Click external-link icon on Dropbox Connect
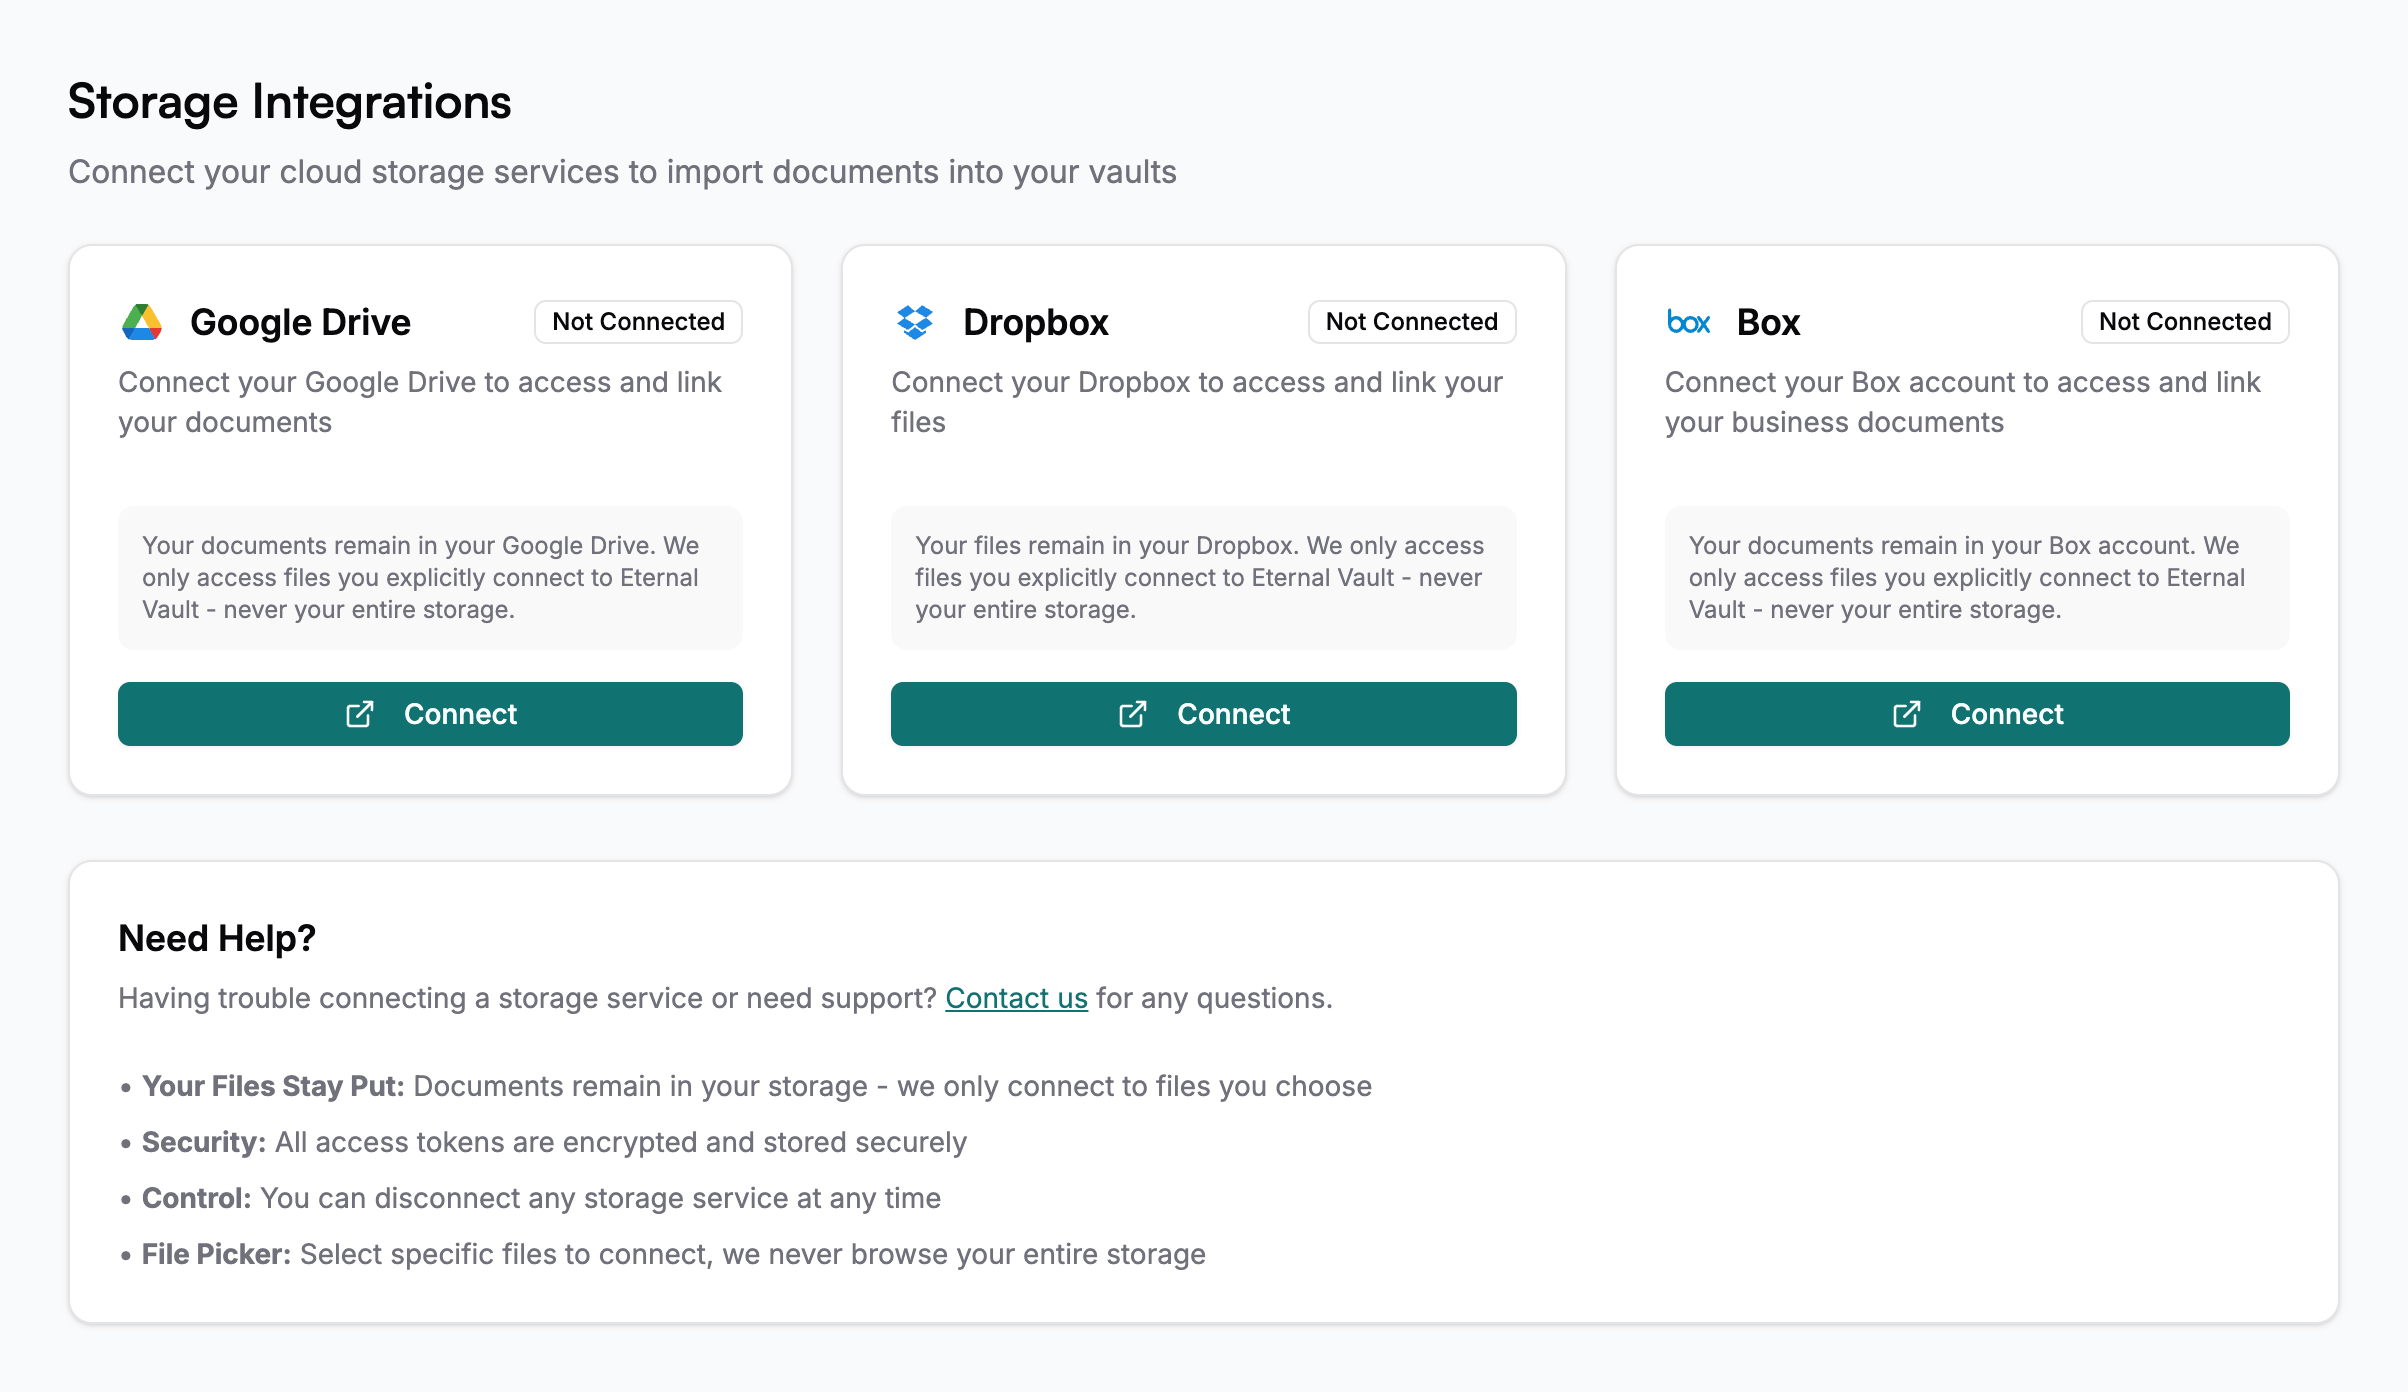The height and width of the screenshot is (1392, 2408). pyautogui.click(x=1133, y=714)
